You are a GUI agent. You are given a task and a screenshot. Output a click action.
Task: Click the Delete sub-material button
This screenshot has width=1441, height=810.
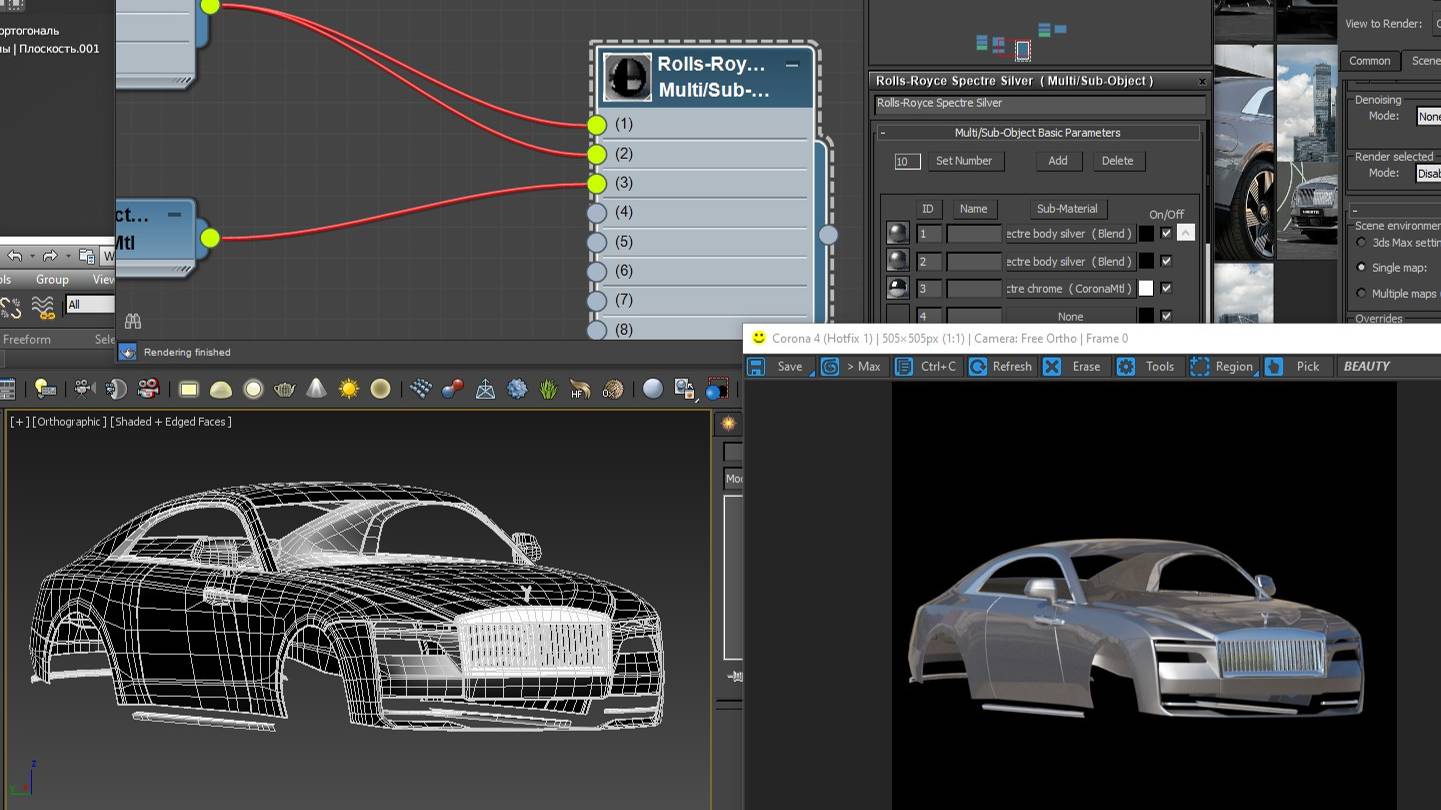[1118, 161]
